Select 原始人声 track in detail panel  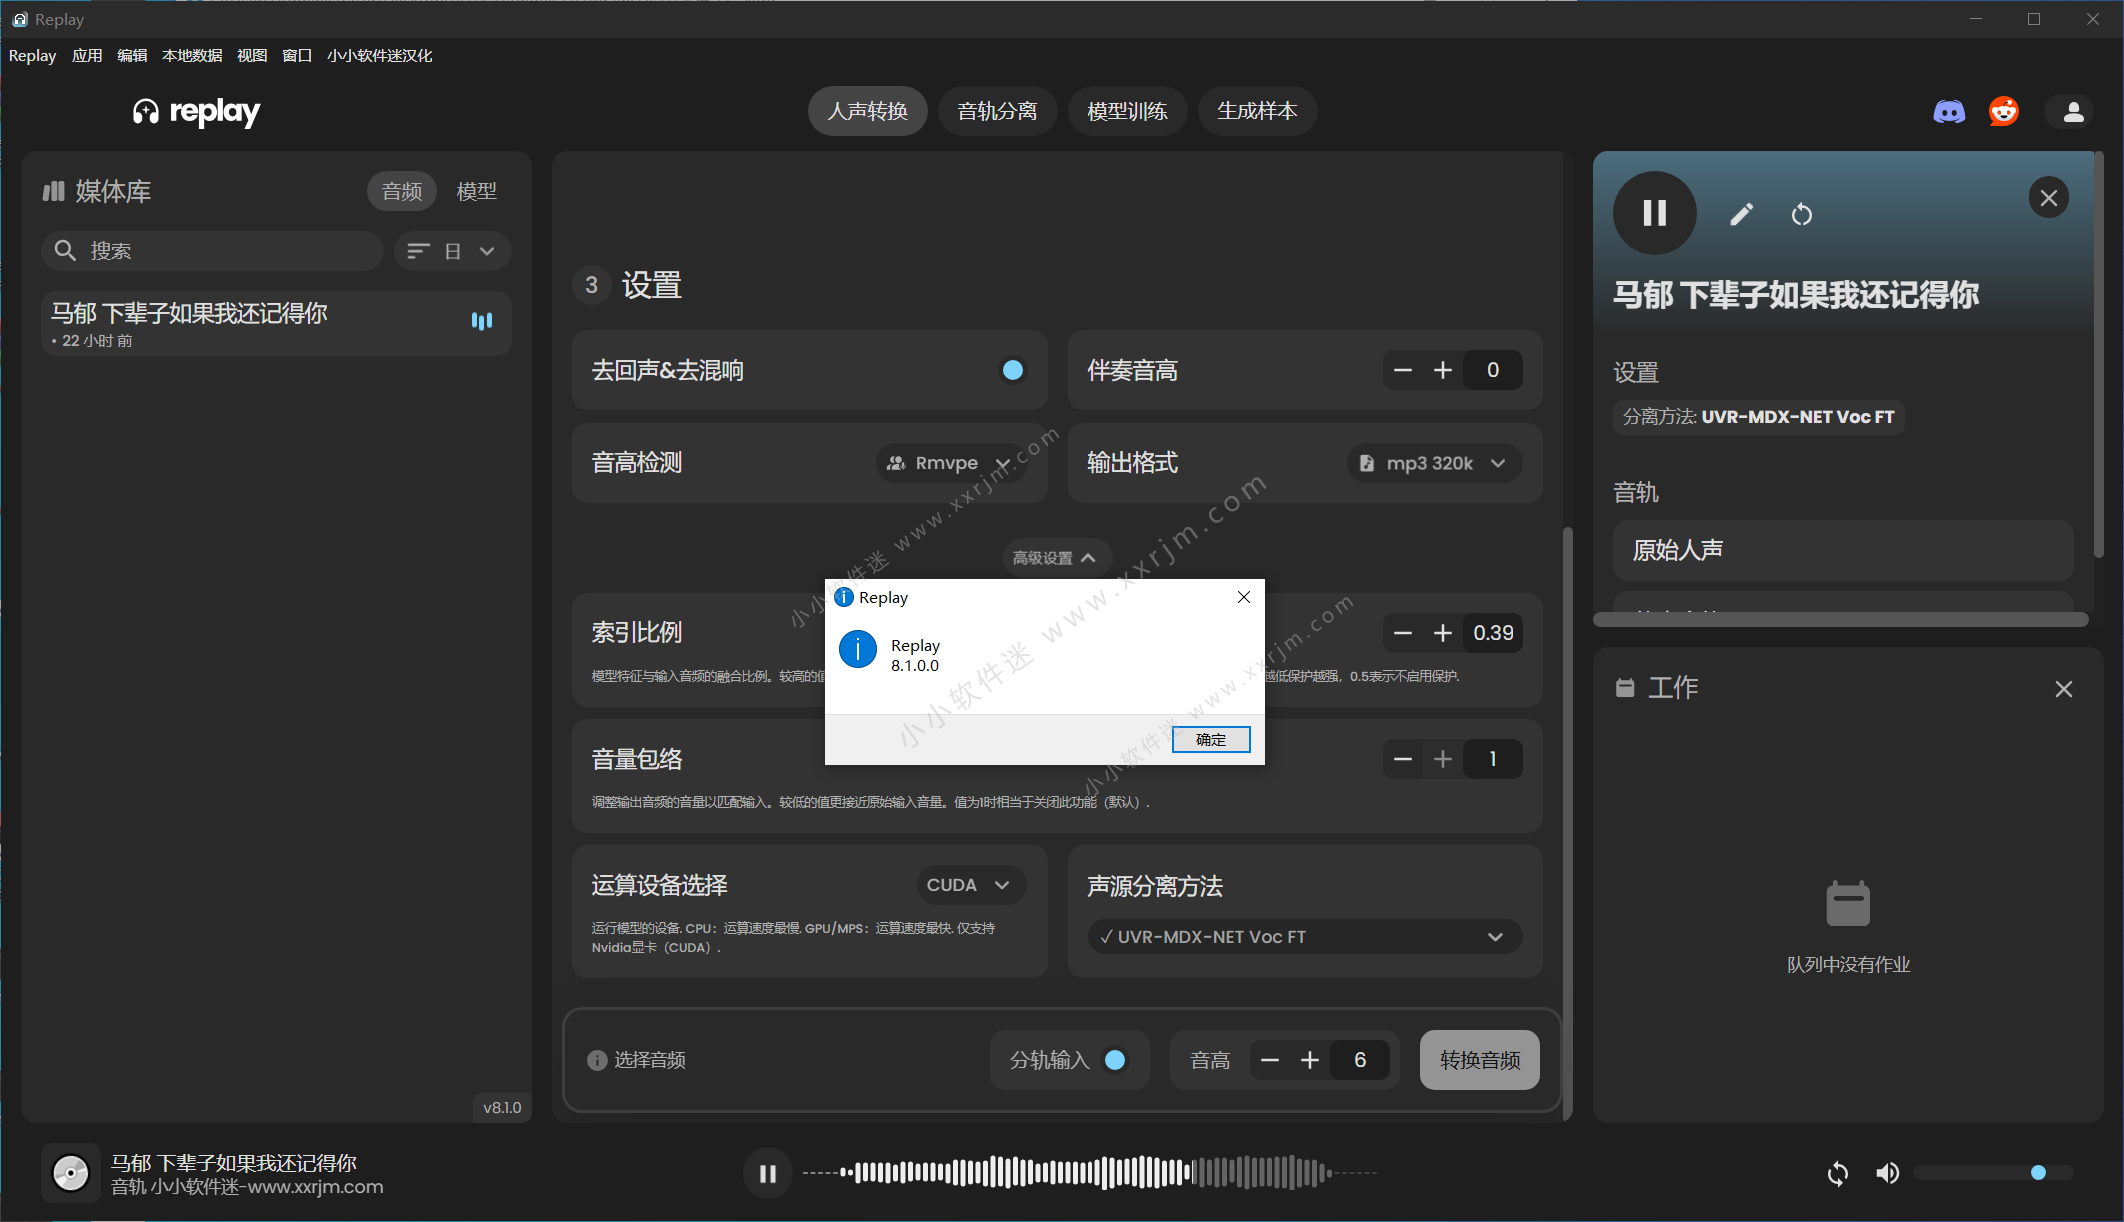pos(1843,550)
